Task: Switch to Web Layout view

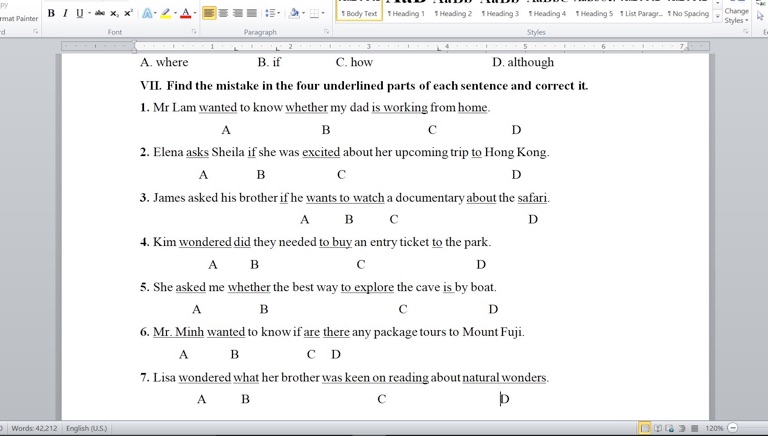Action: tap(670, 428)
